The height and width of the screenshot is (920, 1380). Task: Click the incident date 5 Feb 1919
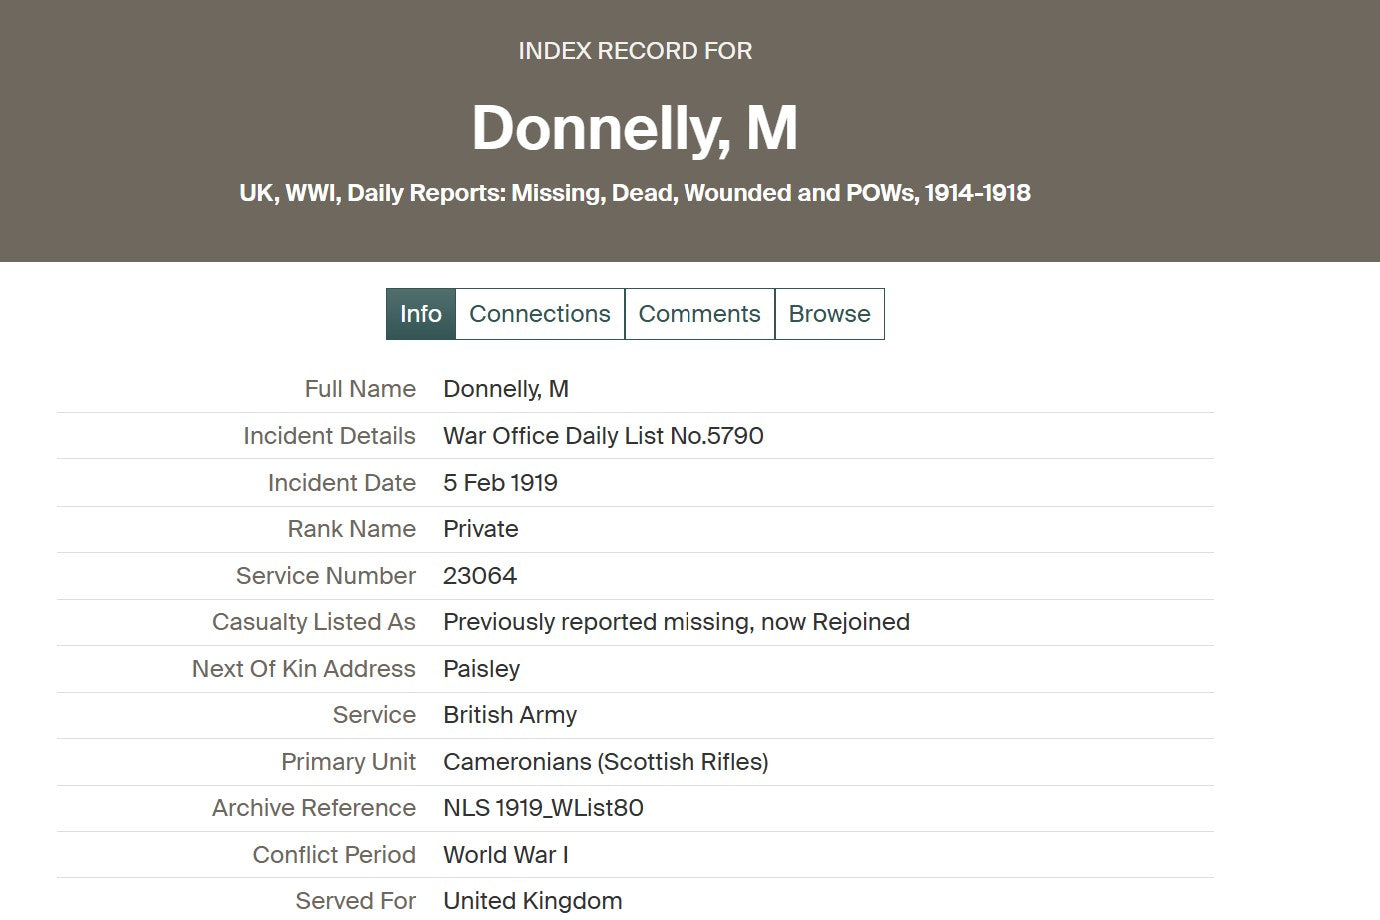(x=500, y=483)
